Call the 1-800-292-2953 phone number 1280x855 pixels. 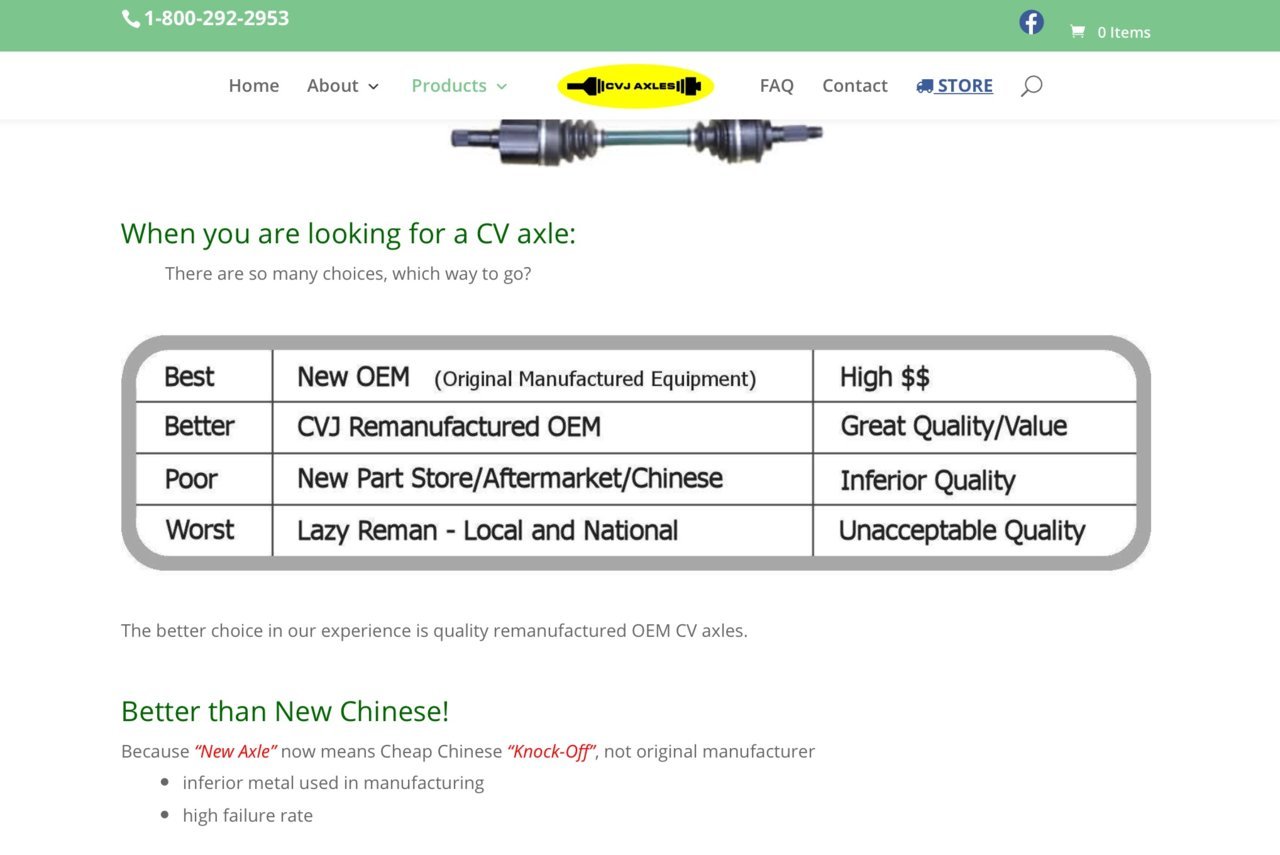pos(217,18)
